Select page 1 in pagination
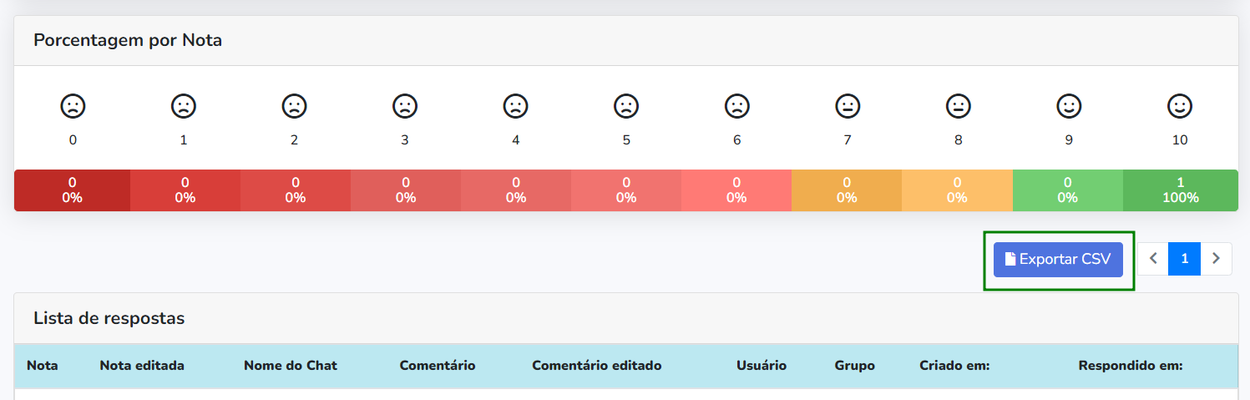The height and width of the screenshot is (400, 1250). (1184, 259)
